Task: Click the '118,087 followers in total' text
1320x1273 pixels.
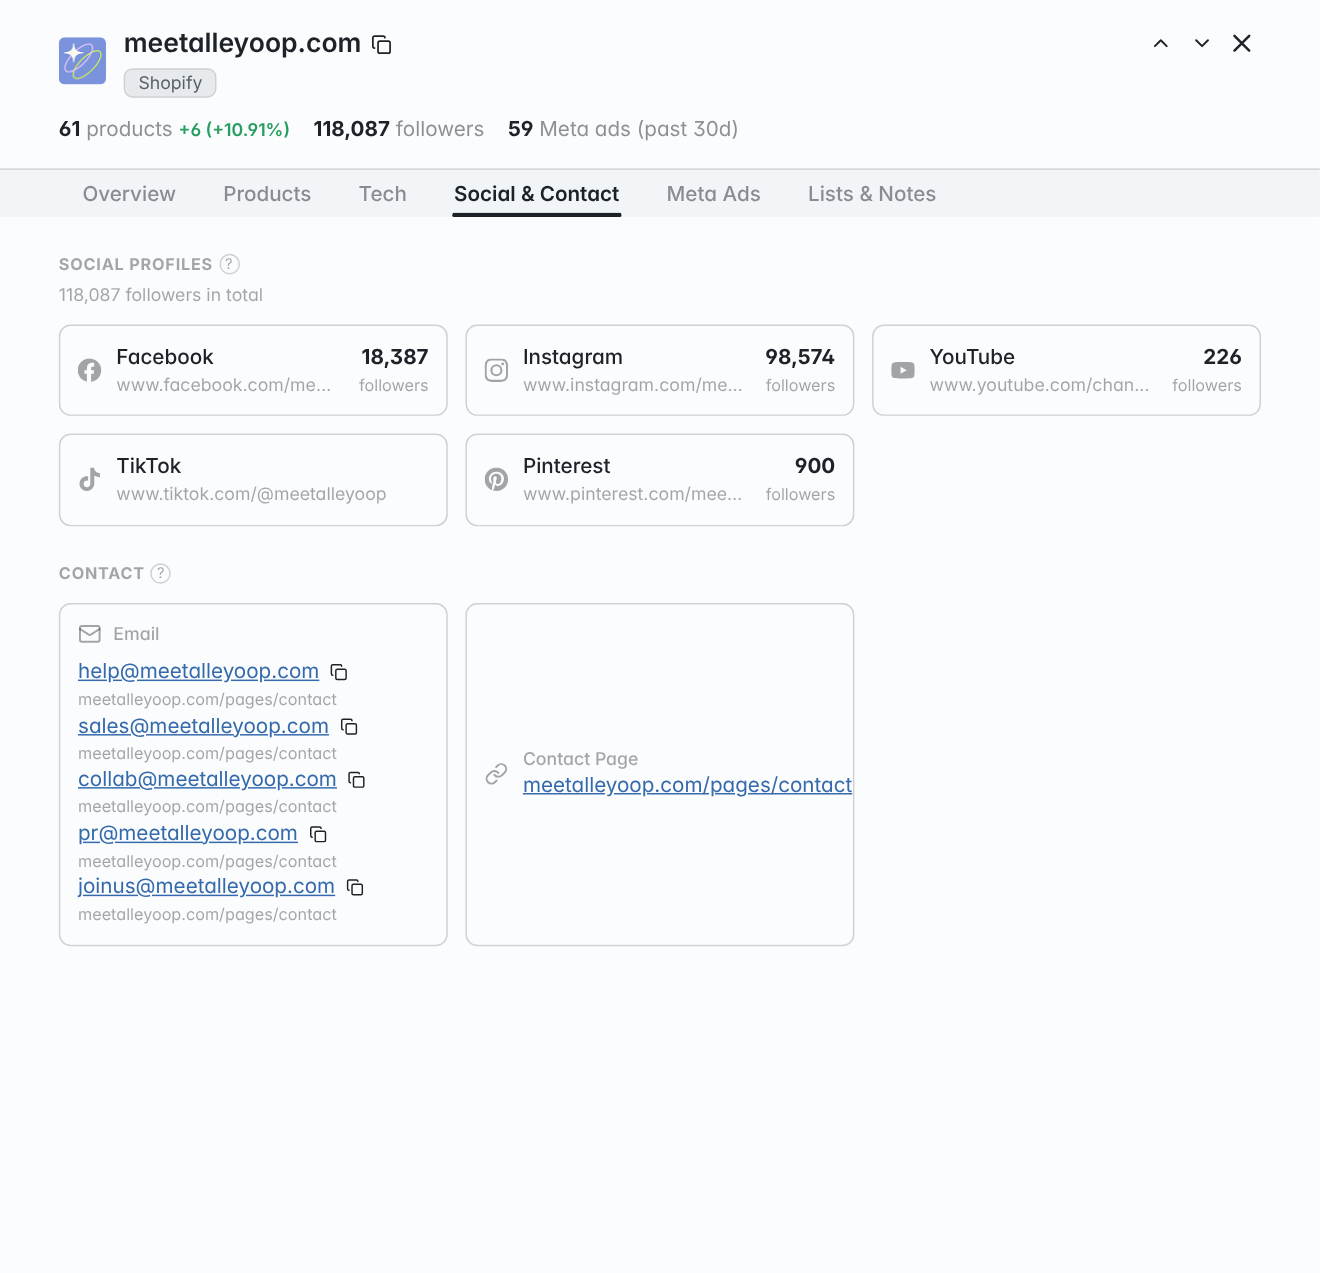Action: [x=161, y=295]
